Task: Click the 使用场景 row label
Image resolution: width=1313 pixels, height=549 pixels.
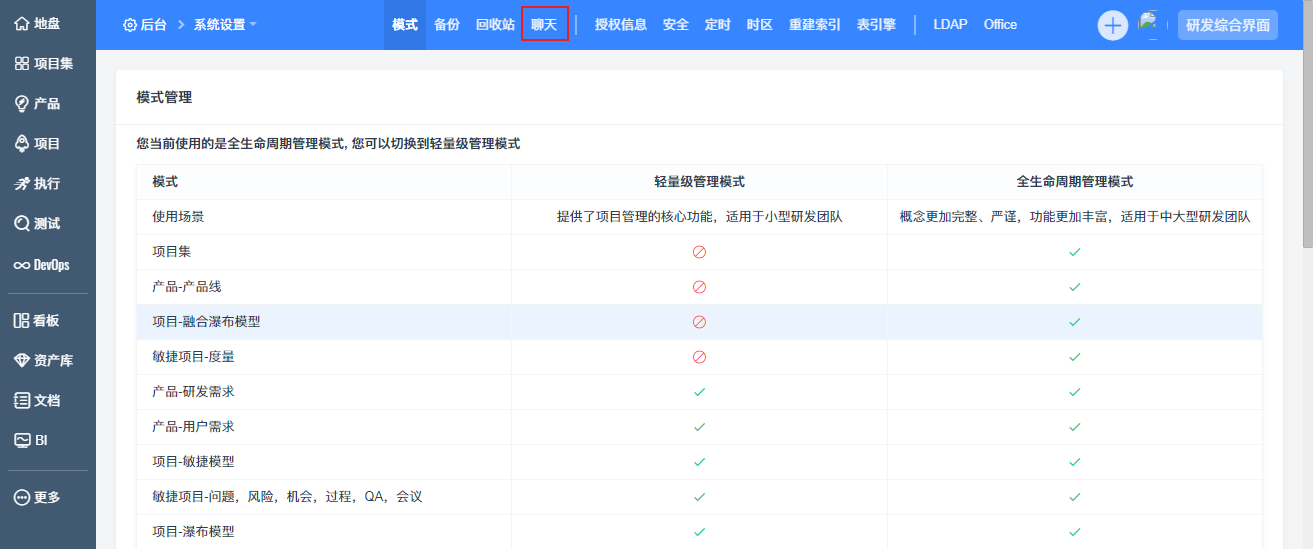Action: [x=178, y=216]
